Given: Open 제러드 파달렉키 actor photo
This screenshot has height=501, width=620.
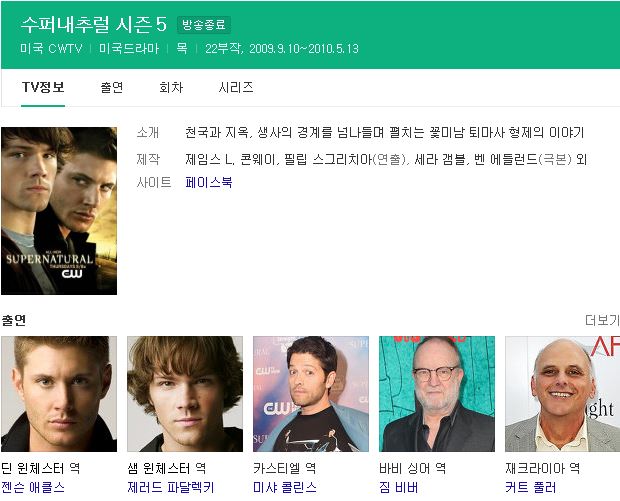Looking at the screenshot, I should [x=185, y=394].
